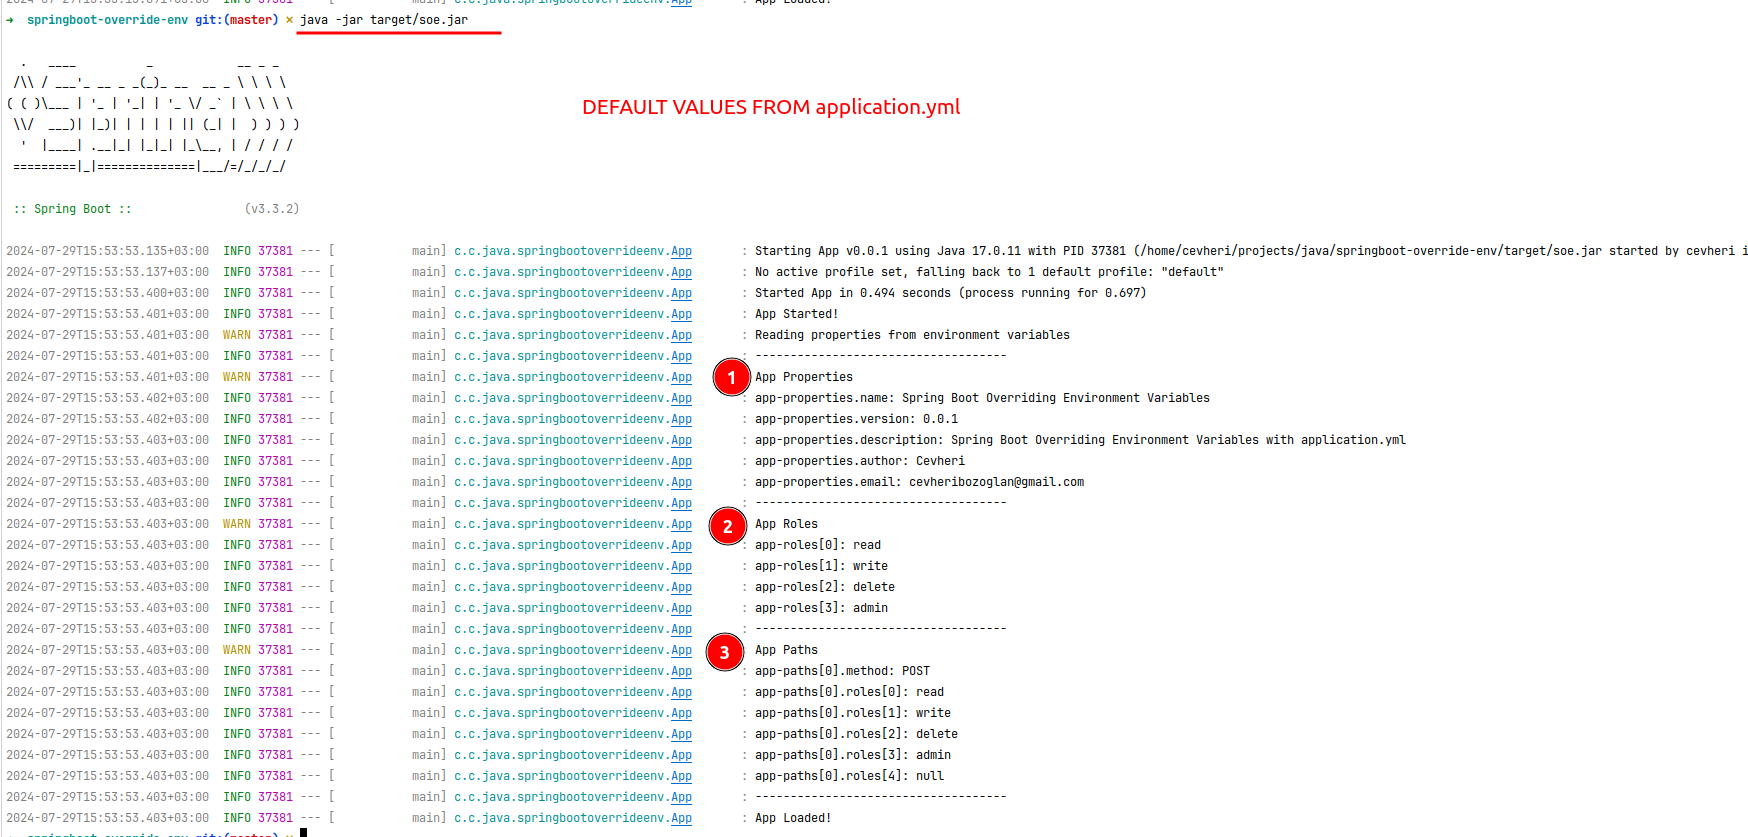Open App link in 'No active profile set' row
This screenshot has width=1748, height=837.
681,272
